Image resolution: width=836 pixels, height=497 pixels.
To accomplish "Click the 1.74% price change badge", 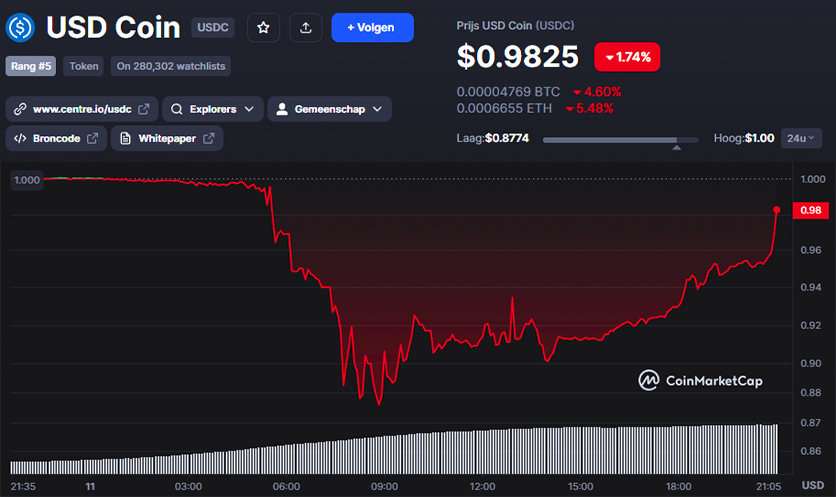I will [x=627, y=57].
